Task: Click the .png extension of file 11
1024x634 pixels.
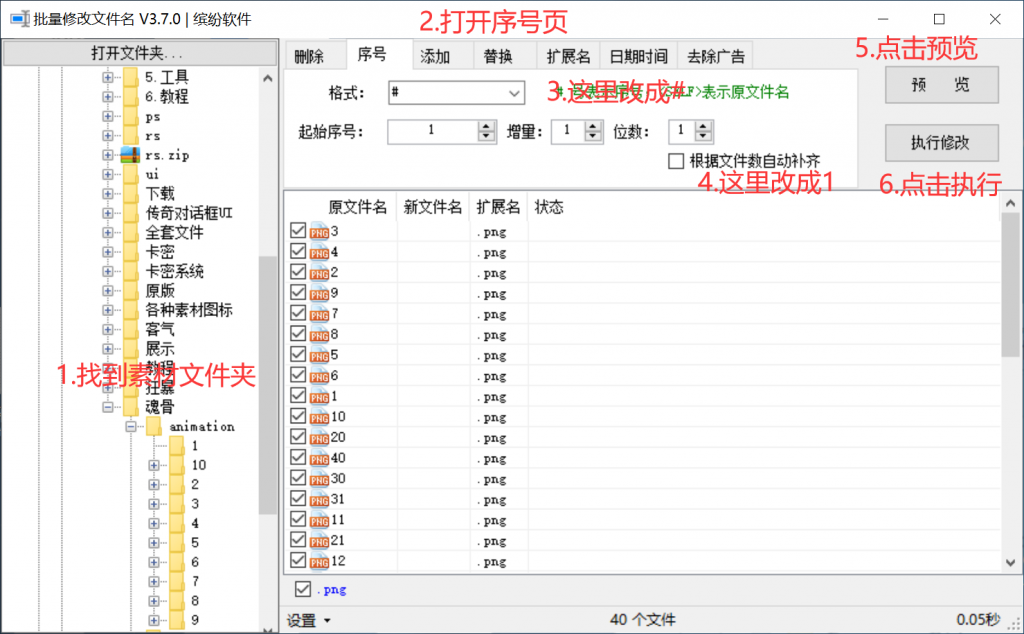Action: point(491,520)
